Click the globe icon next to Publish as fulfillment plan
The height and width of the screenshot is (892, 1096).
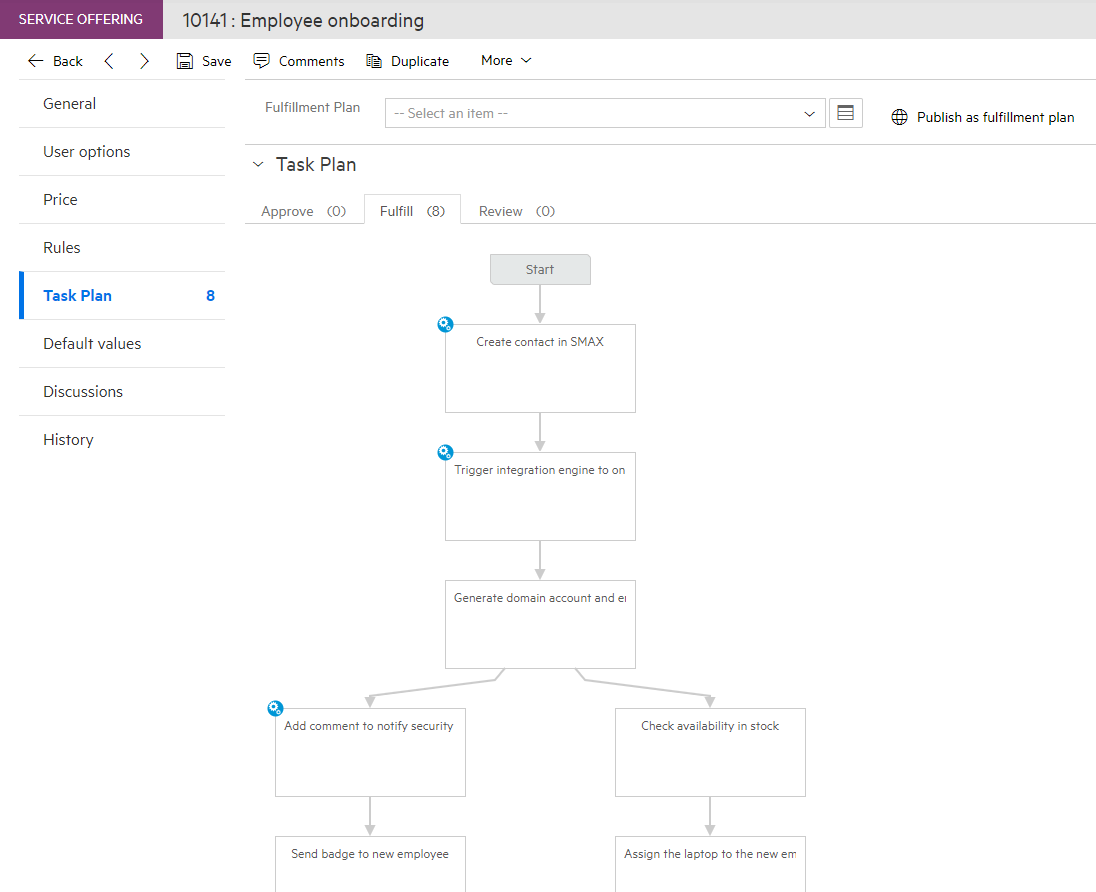tap(897, 116)
